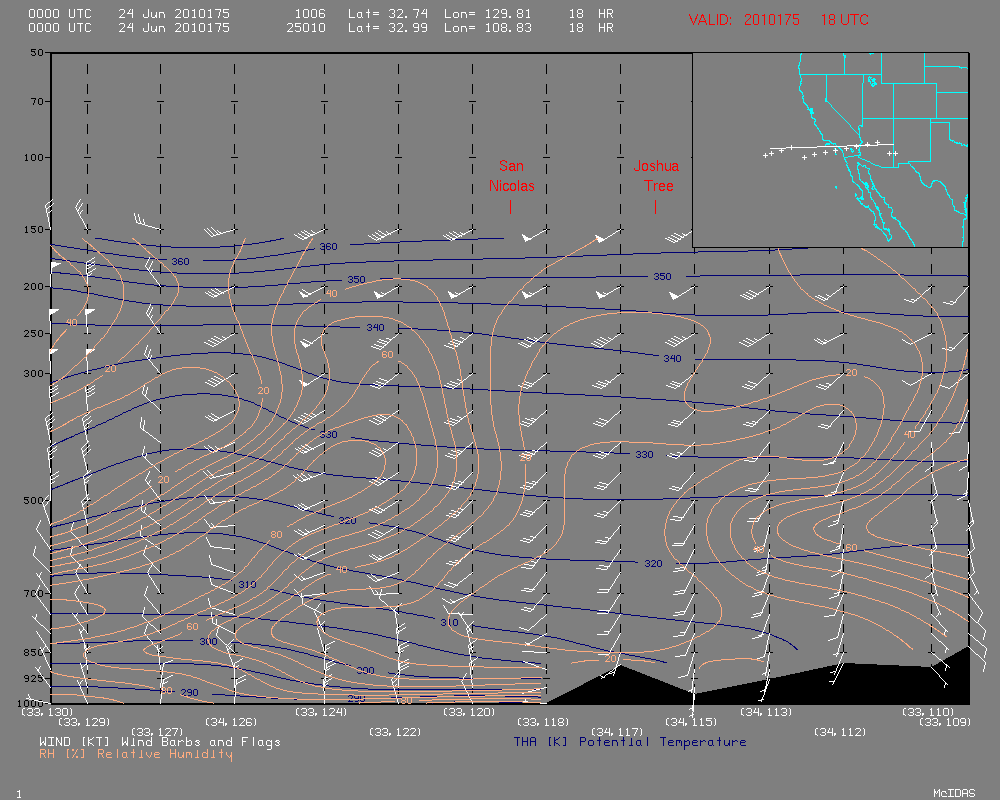Image resolution: width=1000 pixels, height=800 pixels.
Task: Select the Joshua Tree station label
Action: [656, 176]
